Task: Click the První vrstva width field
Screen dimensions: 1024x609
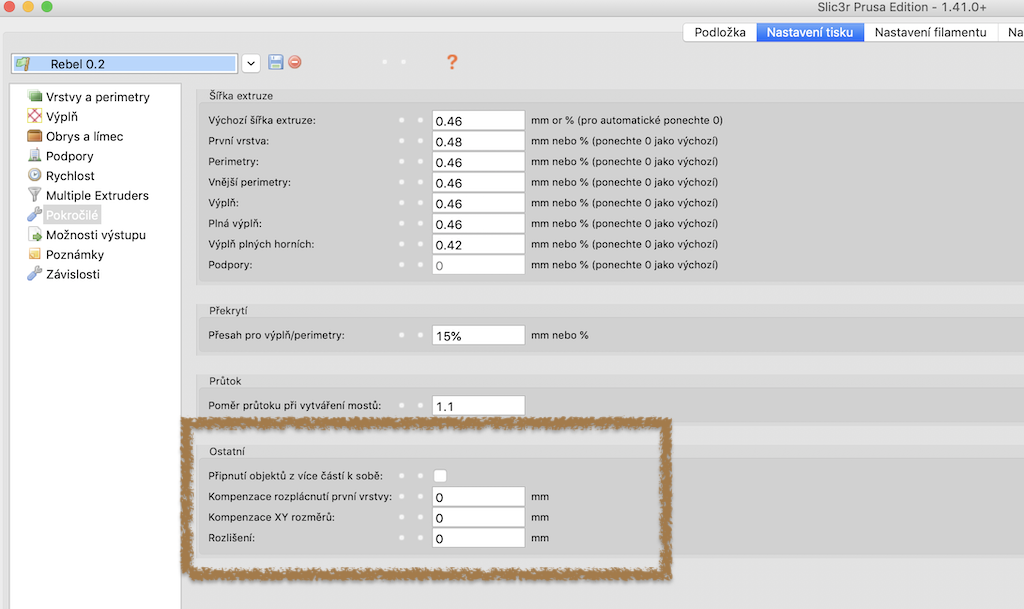Action: point(478,142)
